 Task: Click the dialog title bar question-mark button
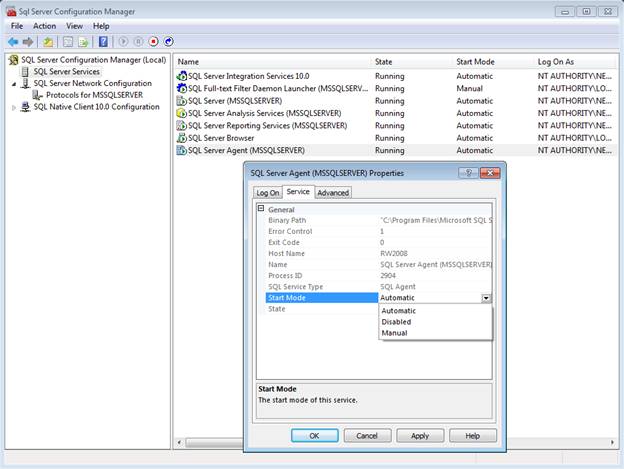pos(468,173)
